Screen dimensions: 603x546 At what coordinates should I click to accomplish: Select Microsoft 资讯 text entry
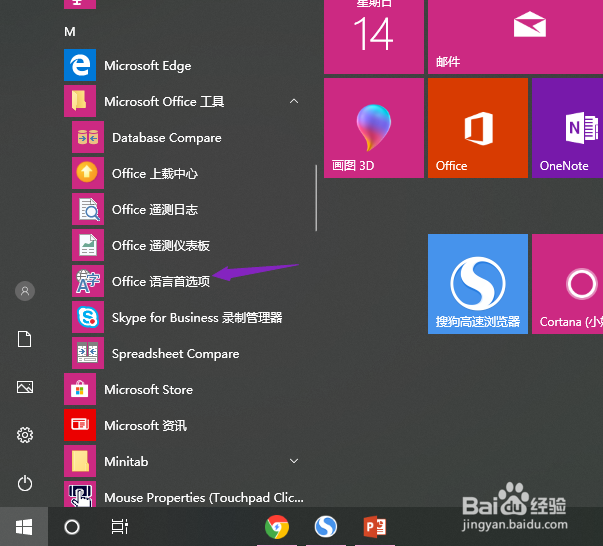(x=145, y=426)
